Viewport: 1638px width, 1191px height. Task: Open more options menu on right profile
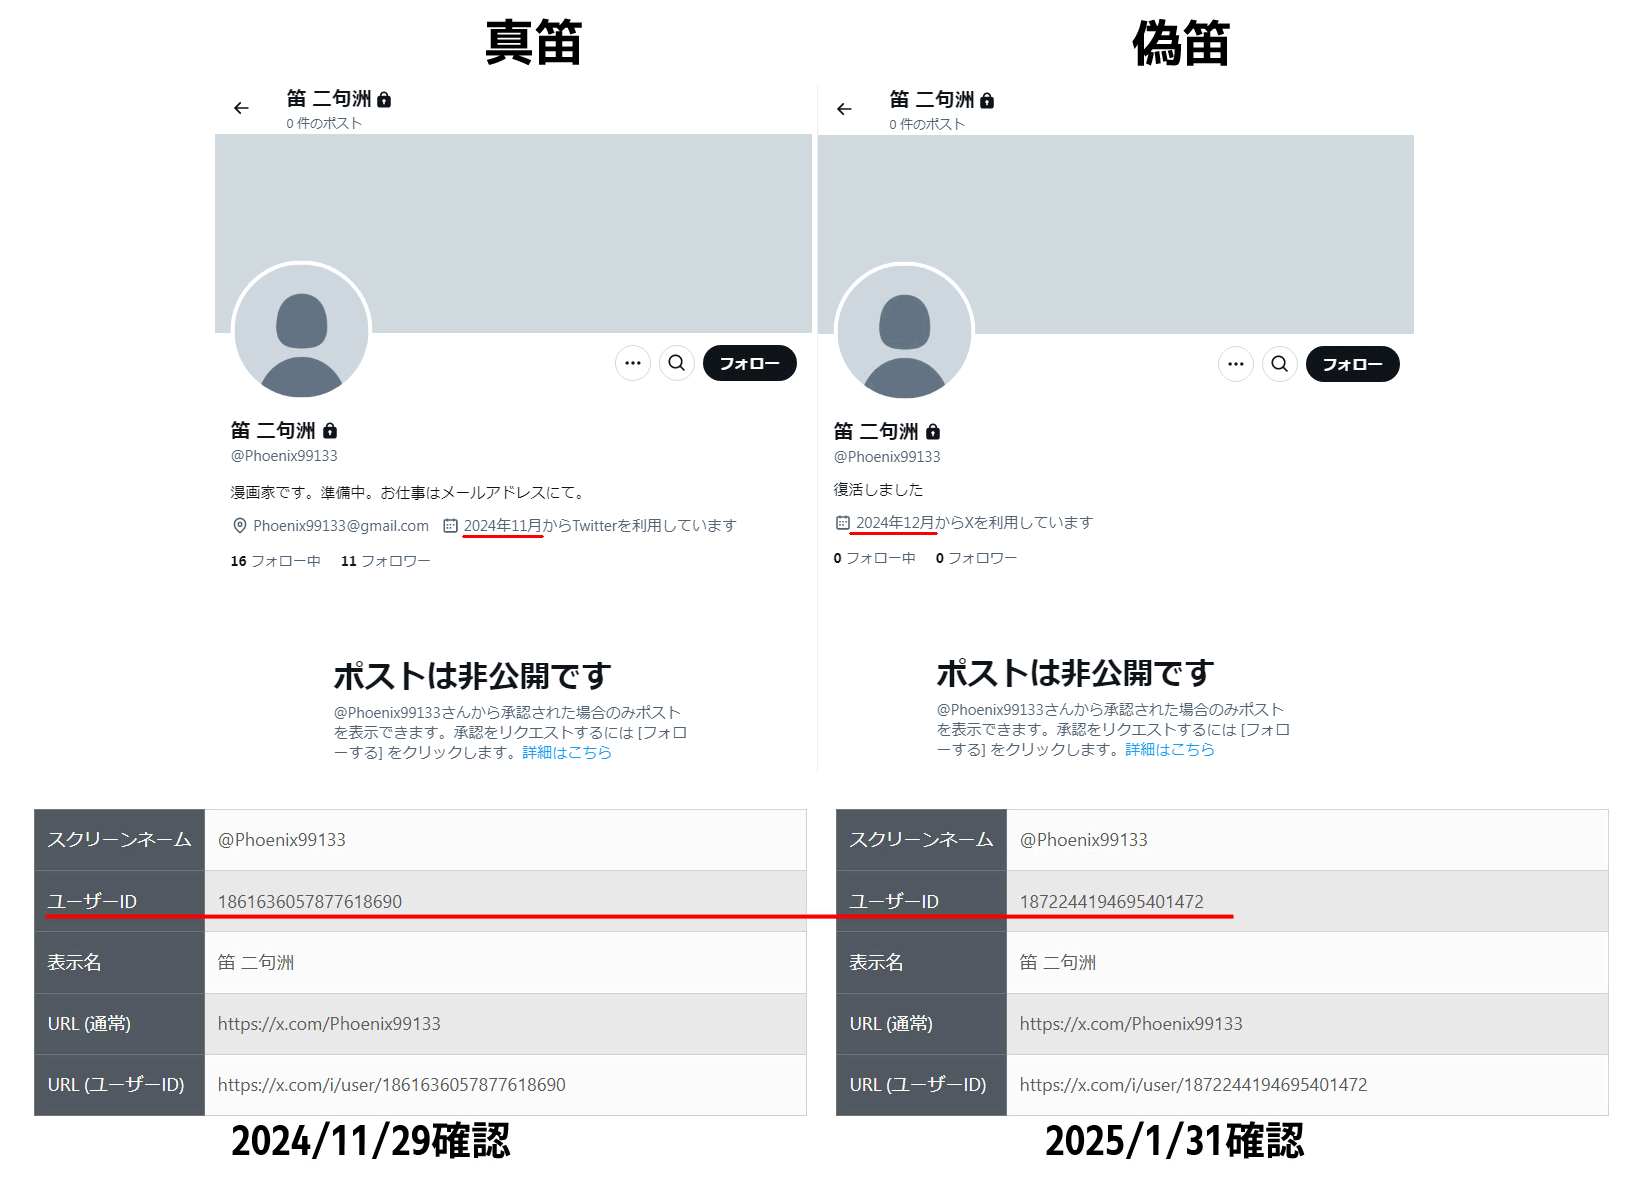point(1236,364)
